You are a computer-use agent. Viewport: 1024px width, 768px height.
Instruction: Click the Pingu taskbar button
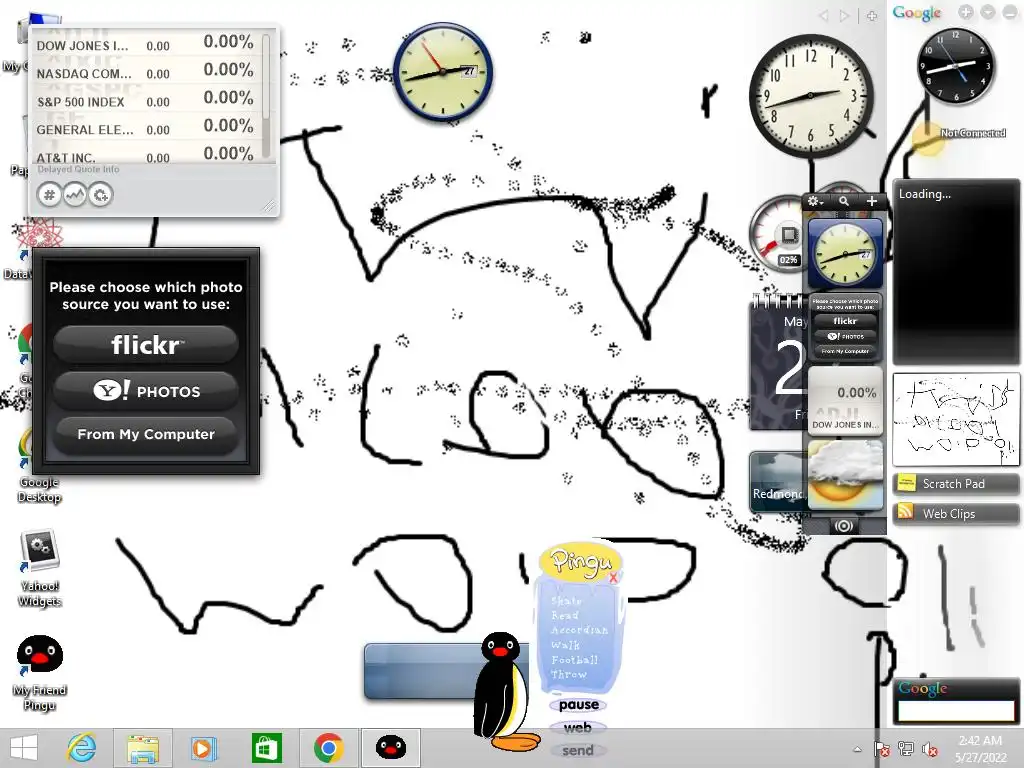391,748
